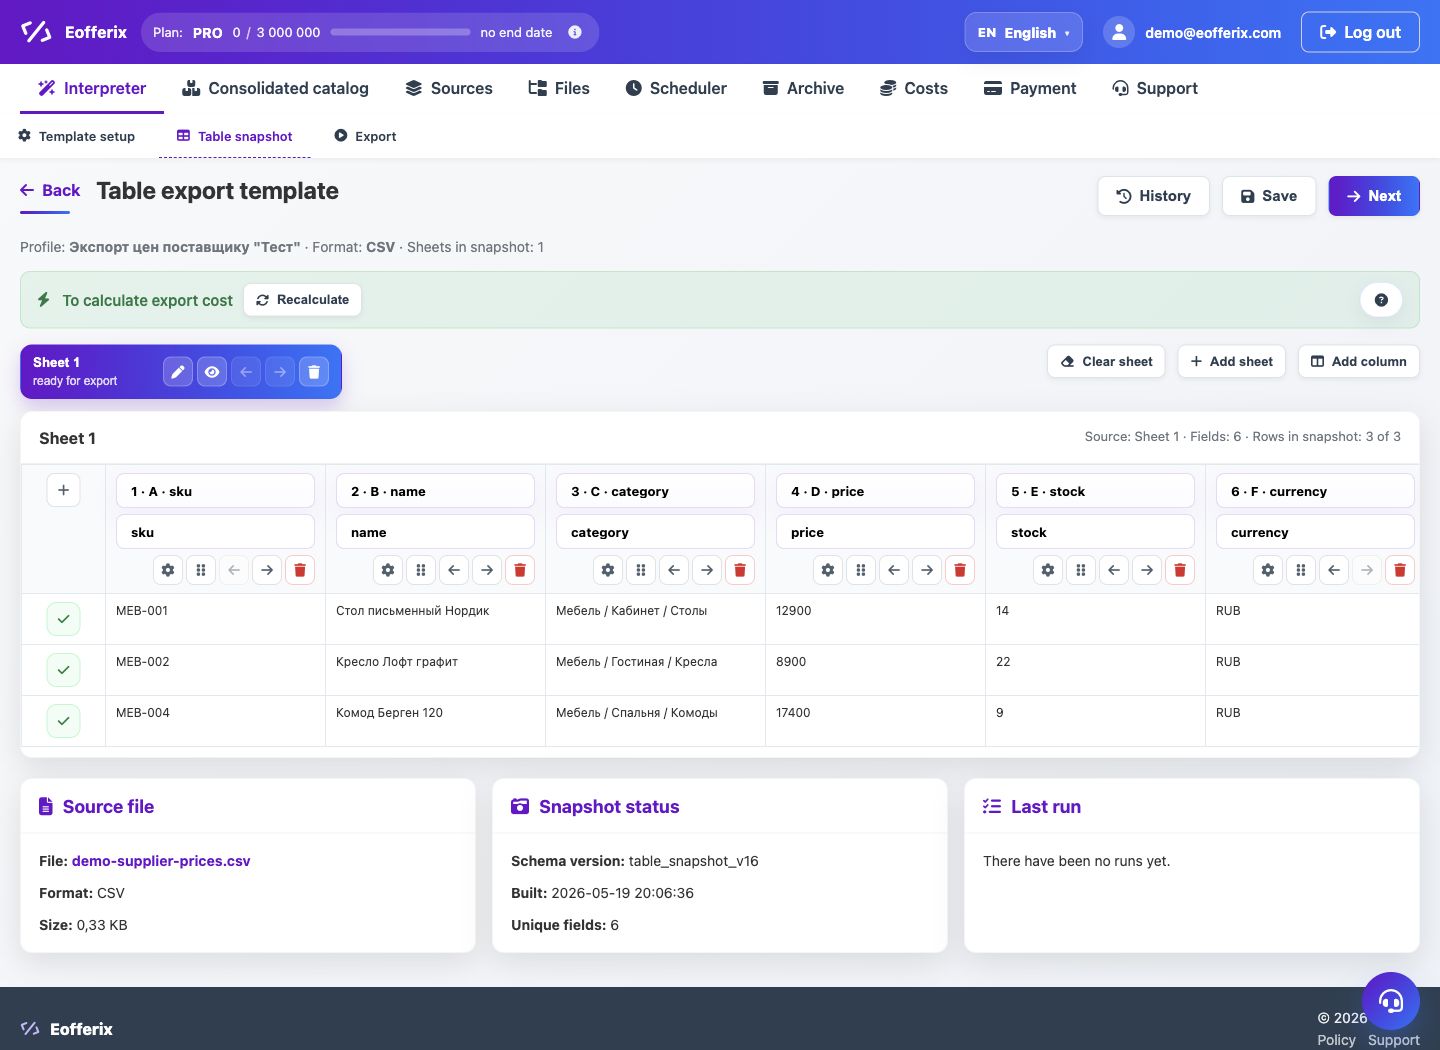Delete the sku column
1440x1050 pixels.
coord(300,570)
